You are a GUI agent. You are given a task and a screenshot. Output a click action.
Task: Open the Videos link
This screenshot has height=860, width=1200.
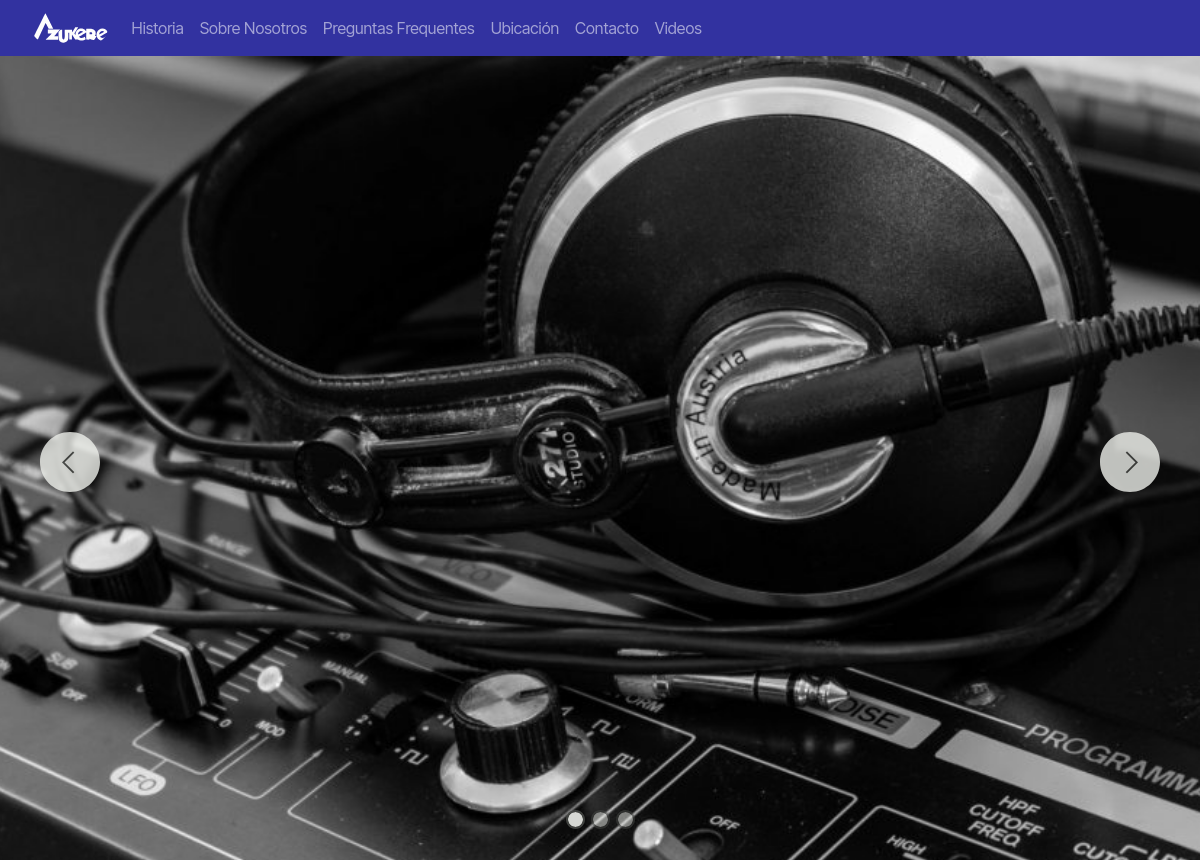677,28
